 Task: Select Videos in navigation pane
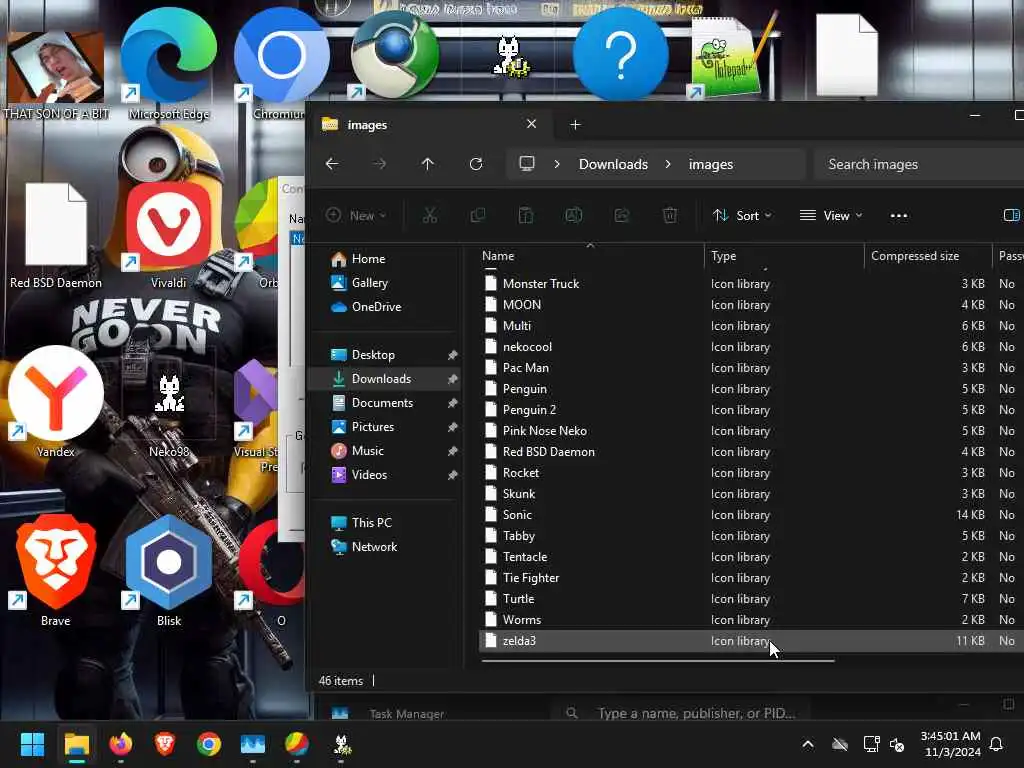coord(385,475)
